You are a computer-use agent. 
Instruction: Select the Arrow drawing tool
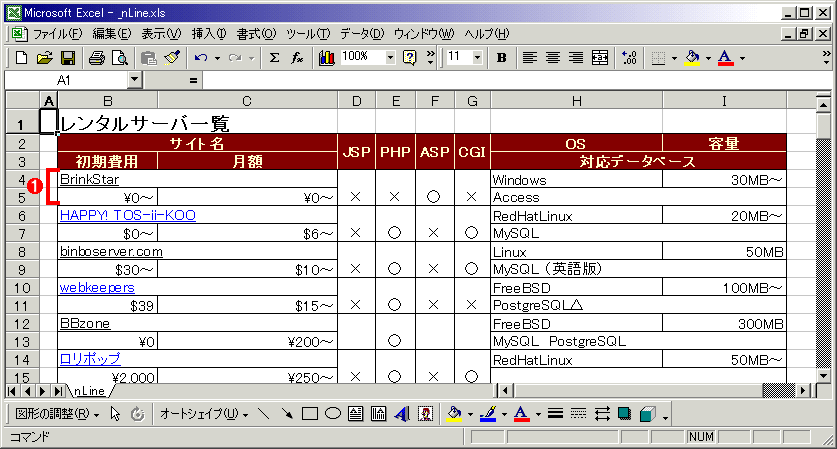(287, 414)
